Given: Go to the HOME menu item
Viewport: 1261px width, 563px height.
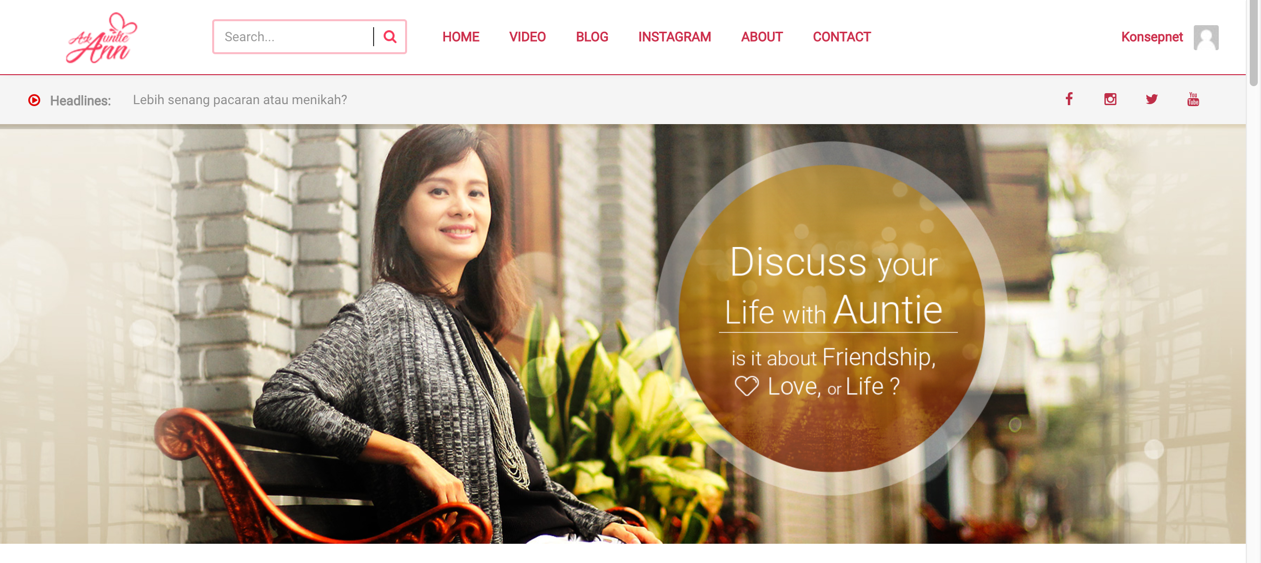Looking at the screenshot, I should coord(461,37).
